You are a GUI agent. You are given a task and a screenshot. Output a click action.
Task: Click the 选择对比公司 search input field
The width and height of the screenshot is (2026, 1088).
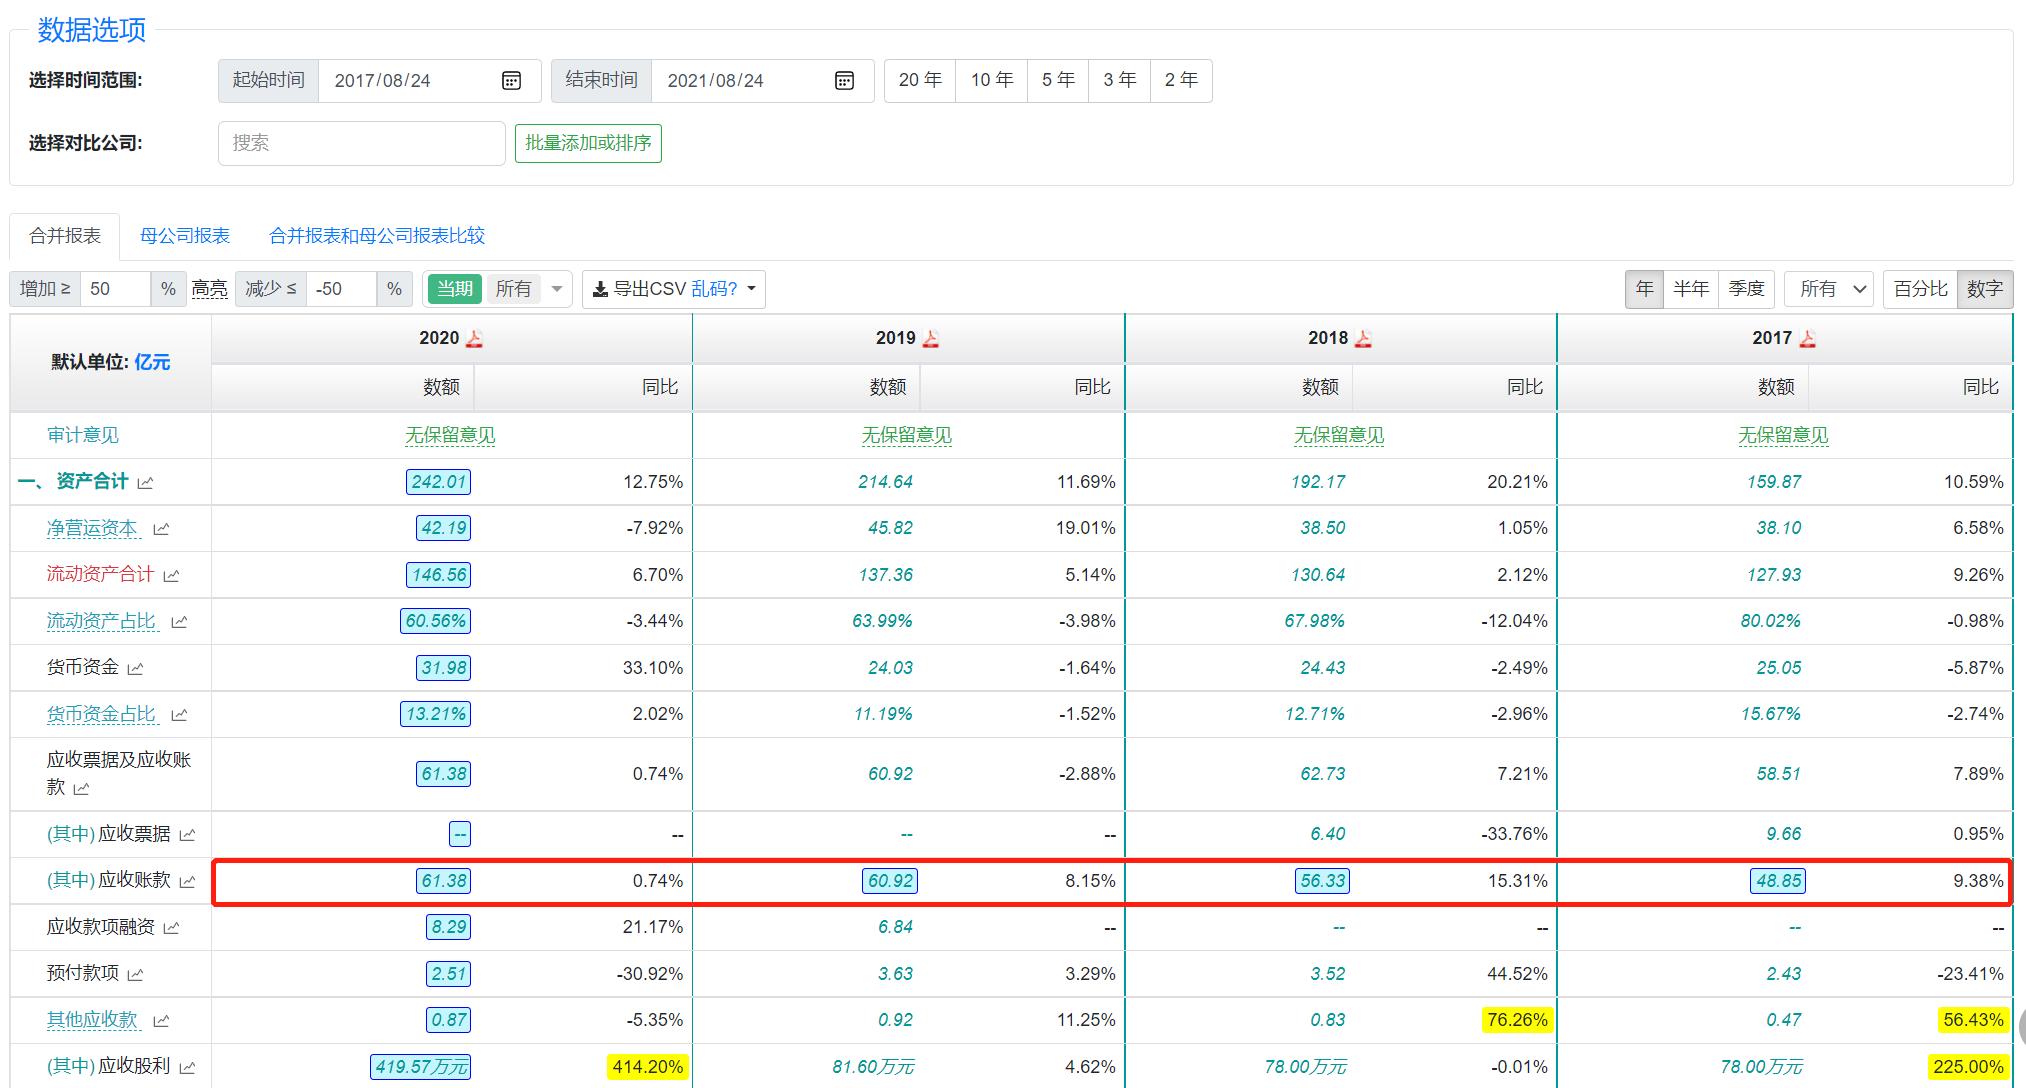coord(361,143)
